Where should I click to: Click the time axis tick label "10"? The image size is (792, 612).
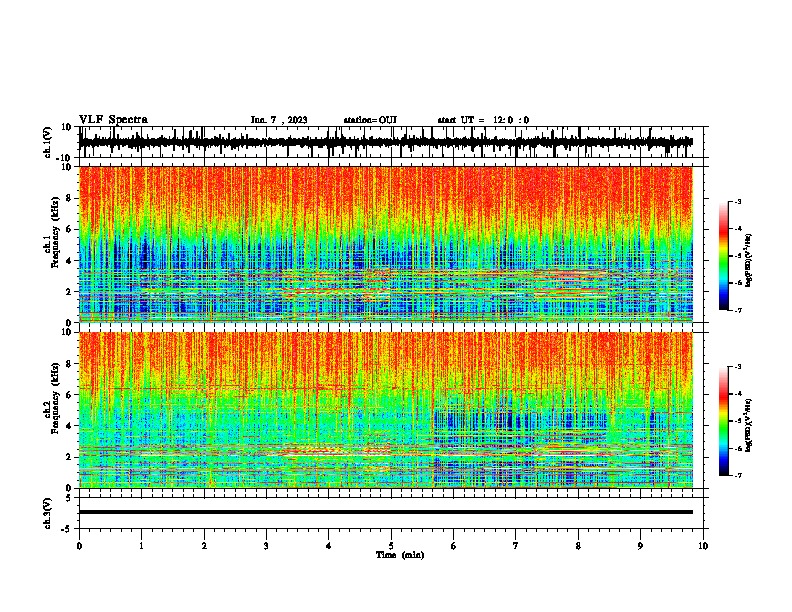(703, 546)
